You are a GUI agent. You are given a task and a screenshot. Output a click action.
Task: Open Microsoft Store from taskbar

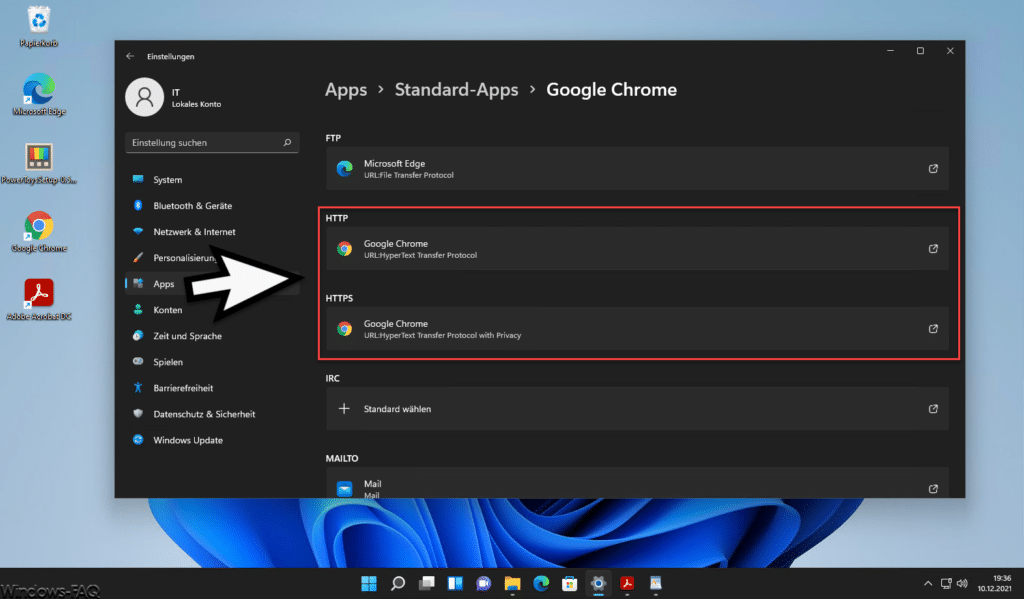[x=569, y=583]
